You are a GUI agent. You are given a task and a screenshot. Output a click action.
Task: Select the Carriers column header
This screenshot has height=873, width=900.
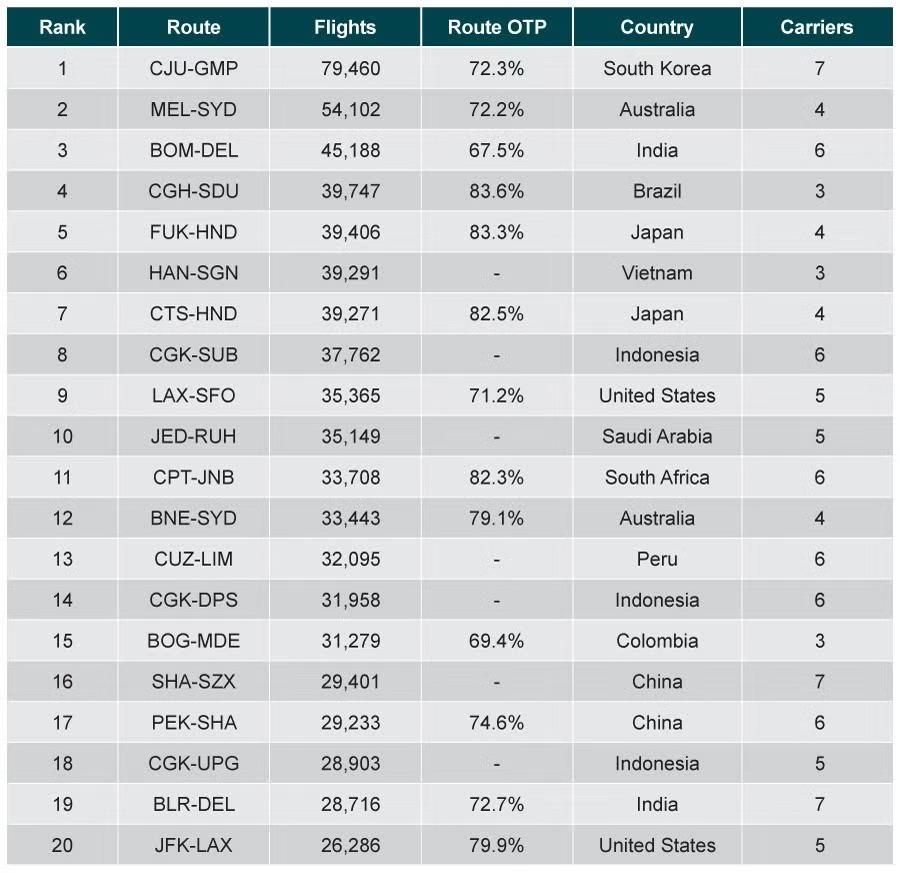tap(818, 27)
